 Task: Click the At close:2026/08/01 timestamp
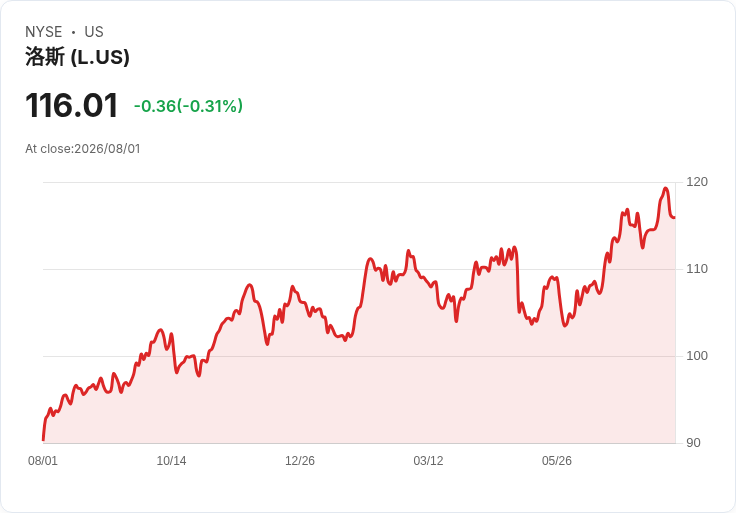(x=83, y=149)
